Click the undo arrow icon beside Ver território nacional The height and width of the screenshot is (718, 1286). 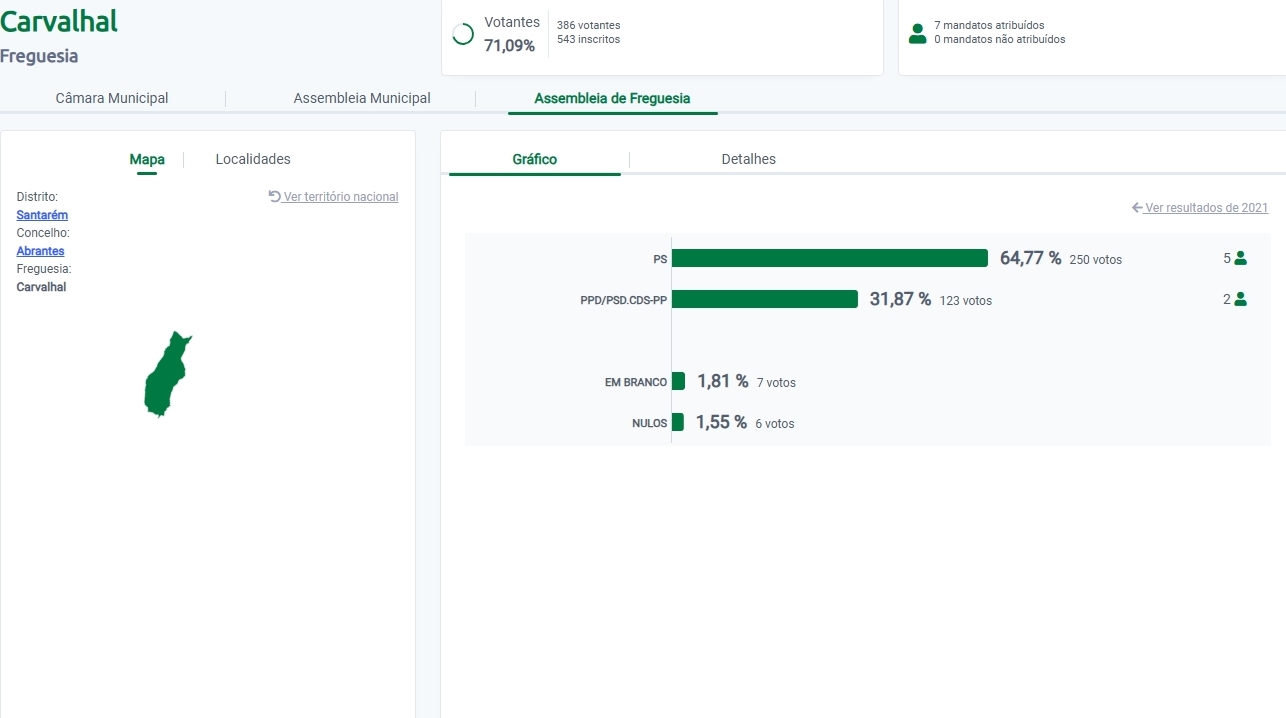coord(274,197)
